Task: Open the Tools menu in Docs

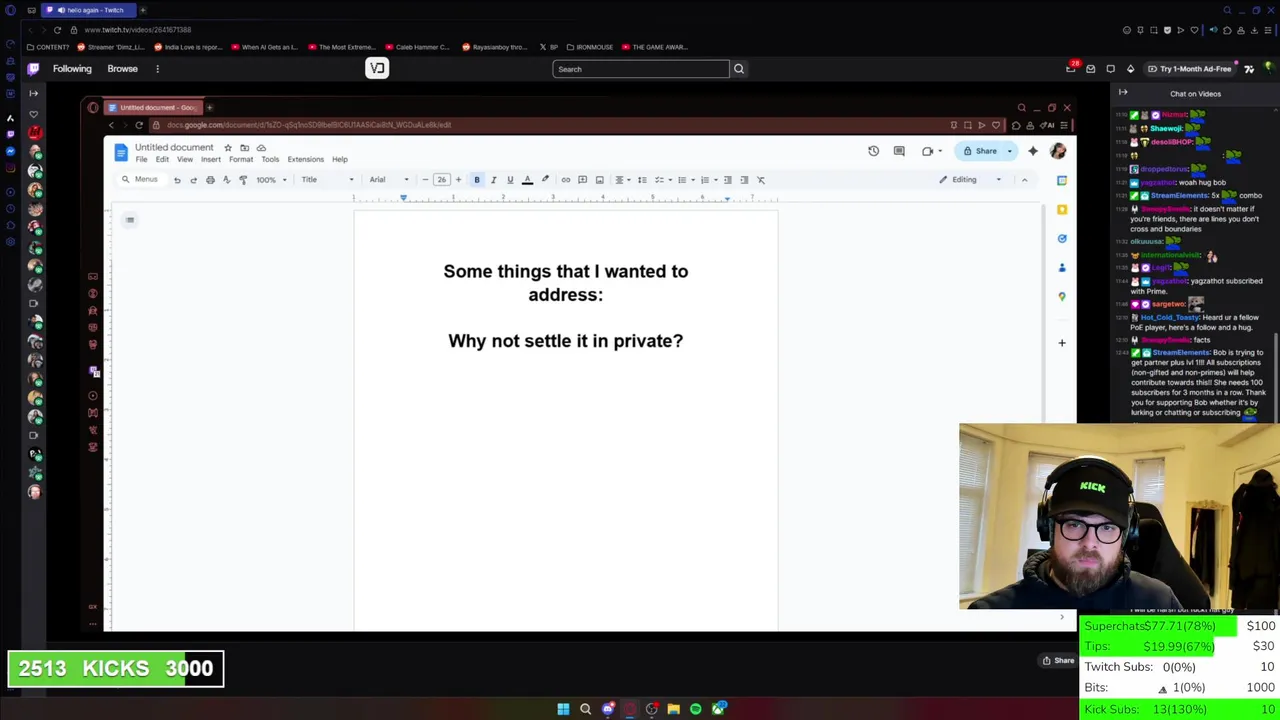Action: (x=270, y=160)
